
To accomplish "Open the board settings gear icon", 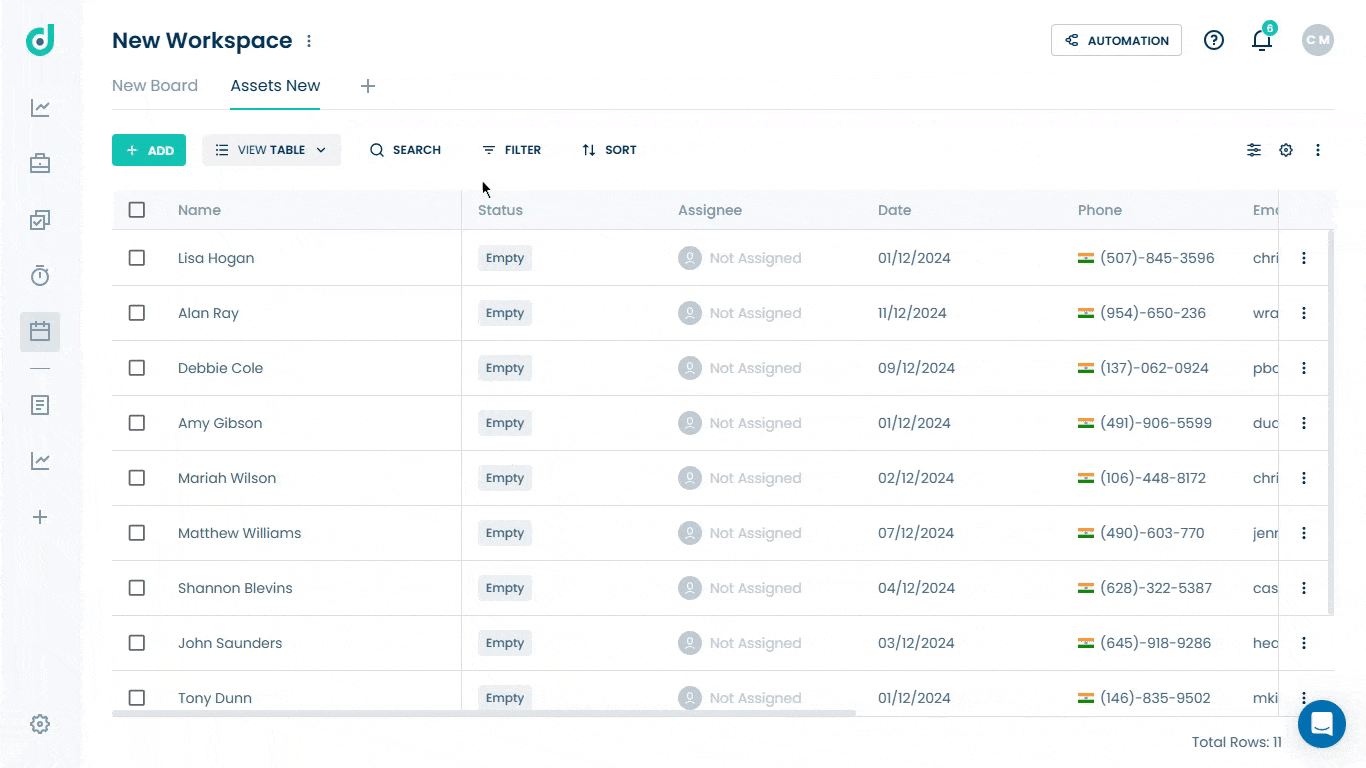I will [x=1286, y=150].
